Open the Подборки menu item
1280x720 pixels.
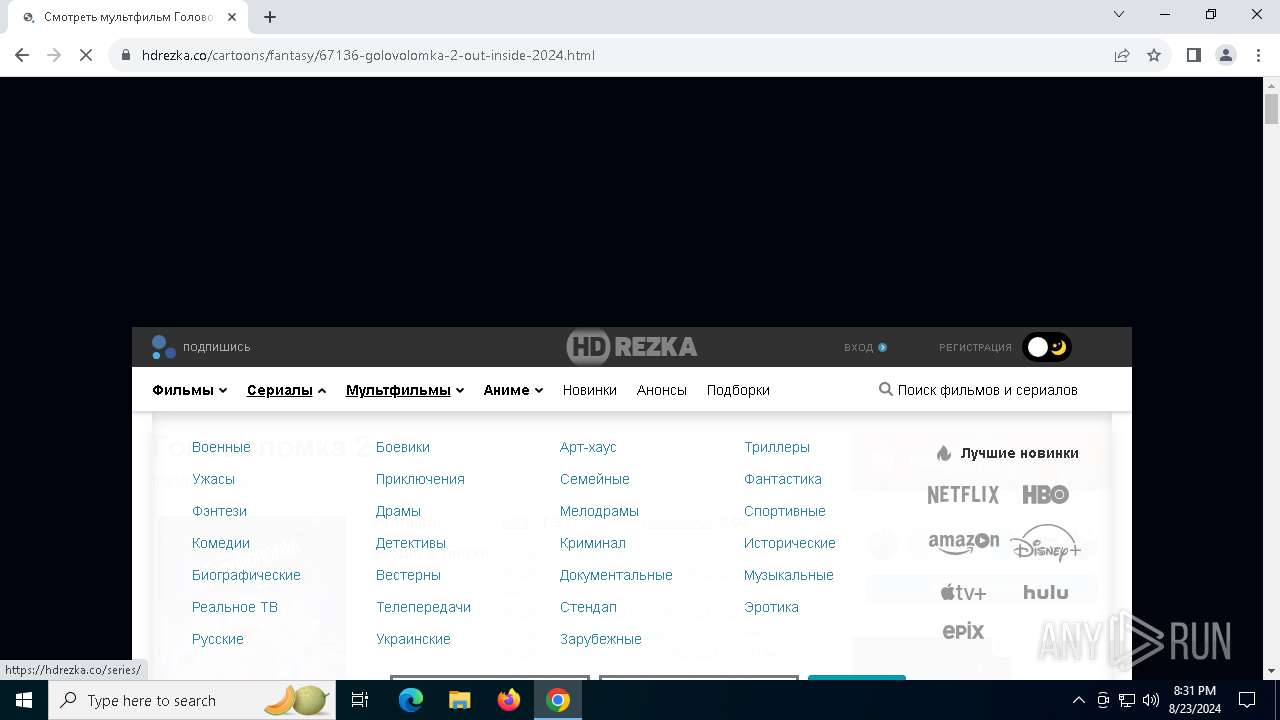tap(738, 390)
